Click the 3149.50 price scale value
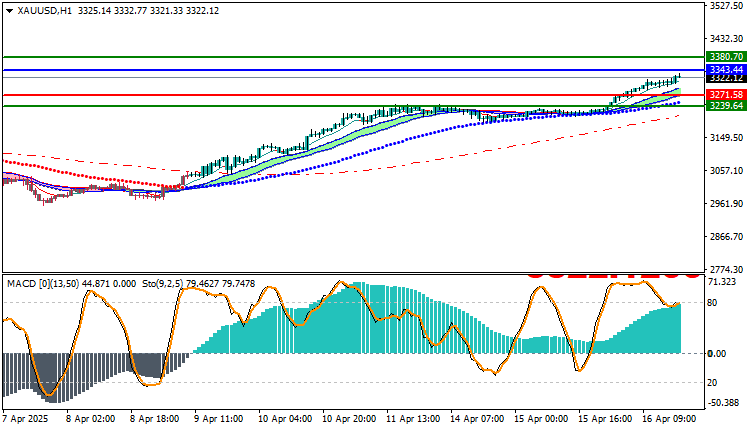Viewport: 750px width, 430px height. point(727,138)
